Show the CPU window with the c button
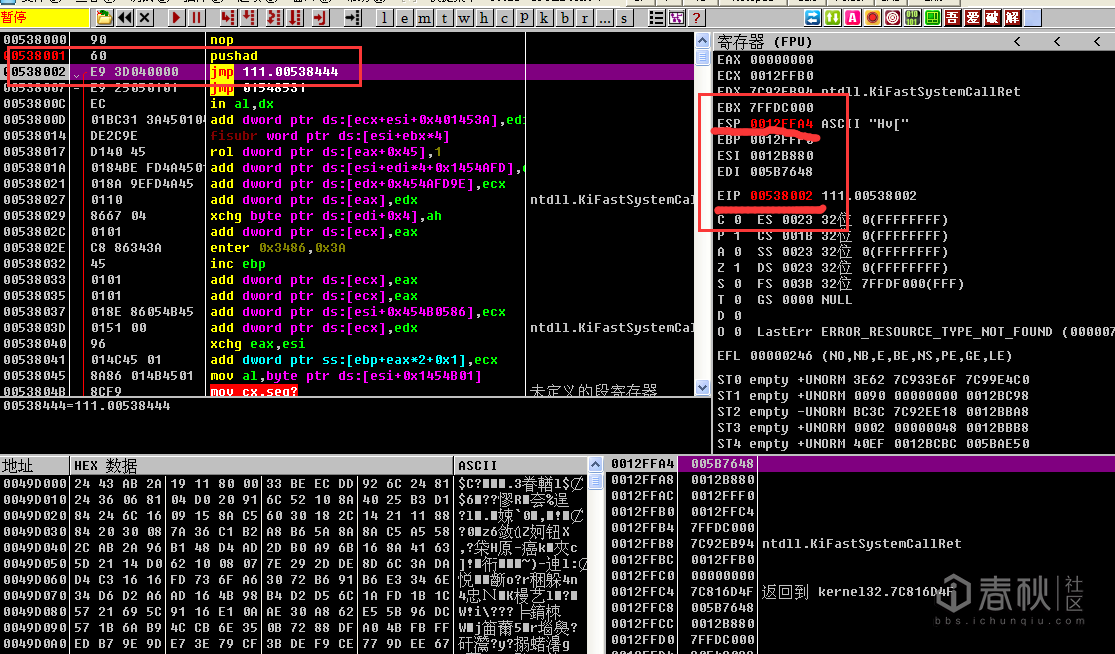 [504, 18]
